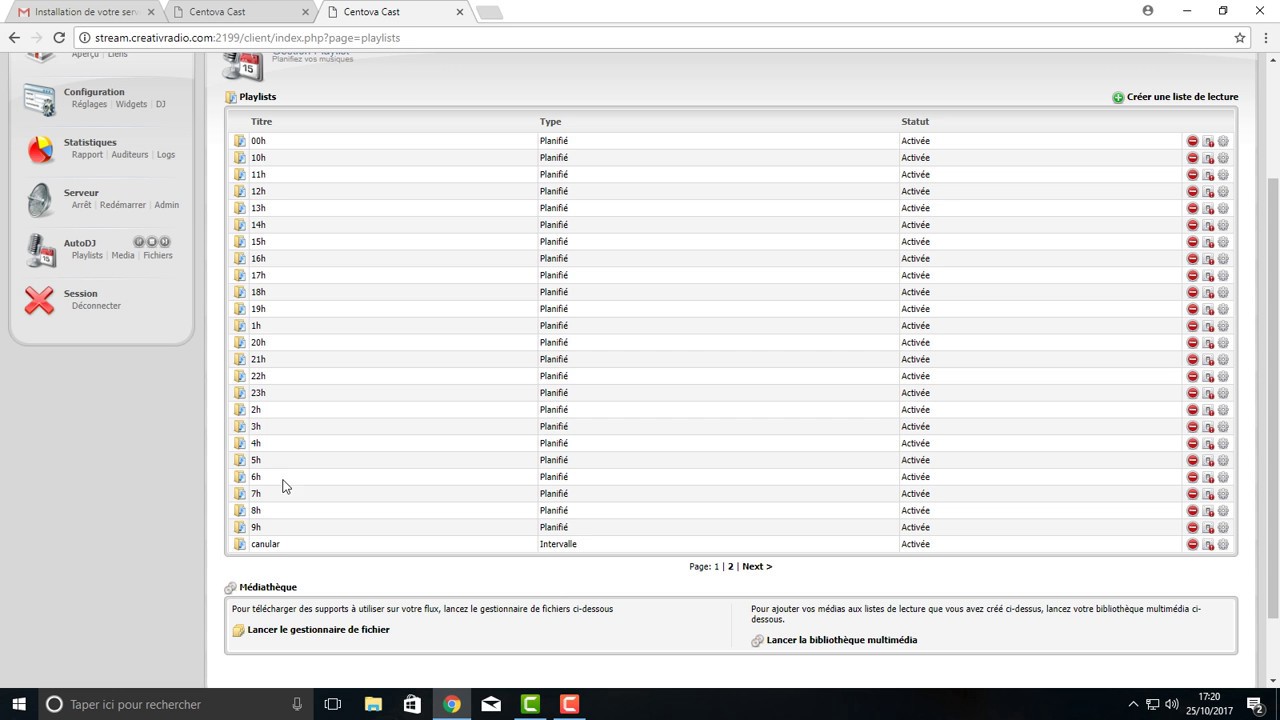The width and height of the screenshot is (1280, 720).
Task: Delete the 17h playlist with red minus icon
Action: pyautogui.click(x=1192, y=276)
